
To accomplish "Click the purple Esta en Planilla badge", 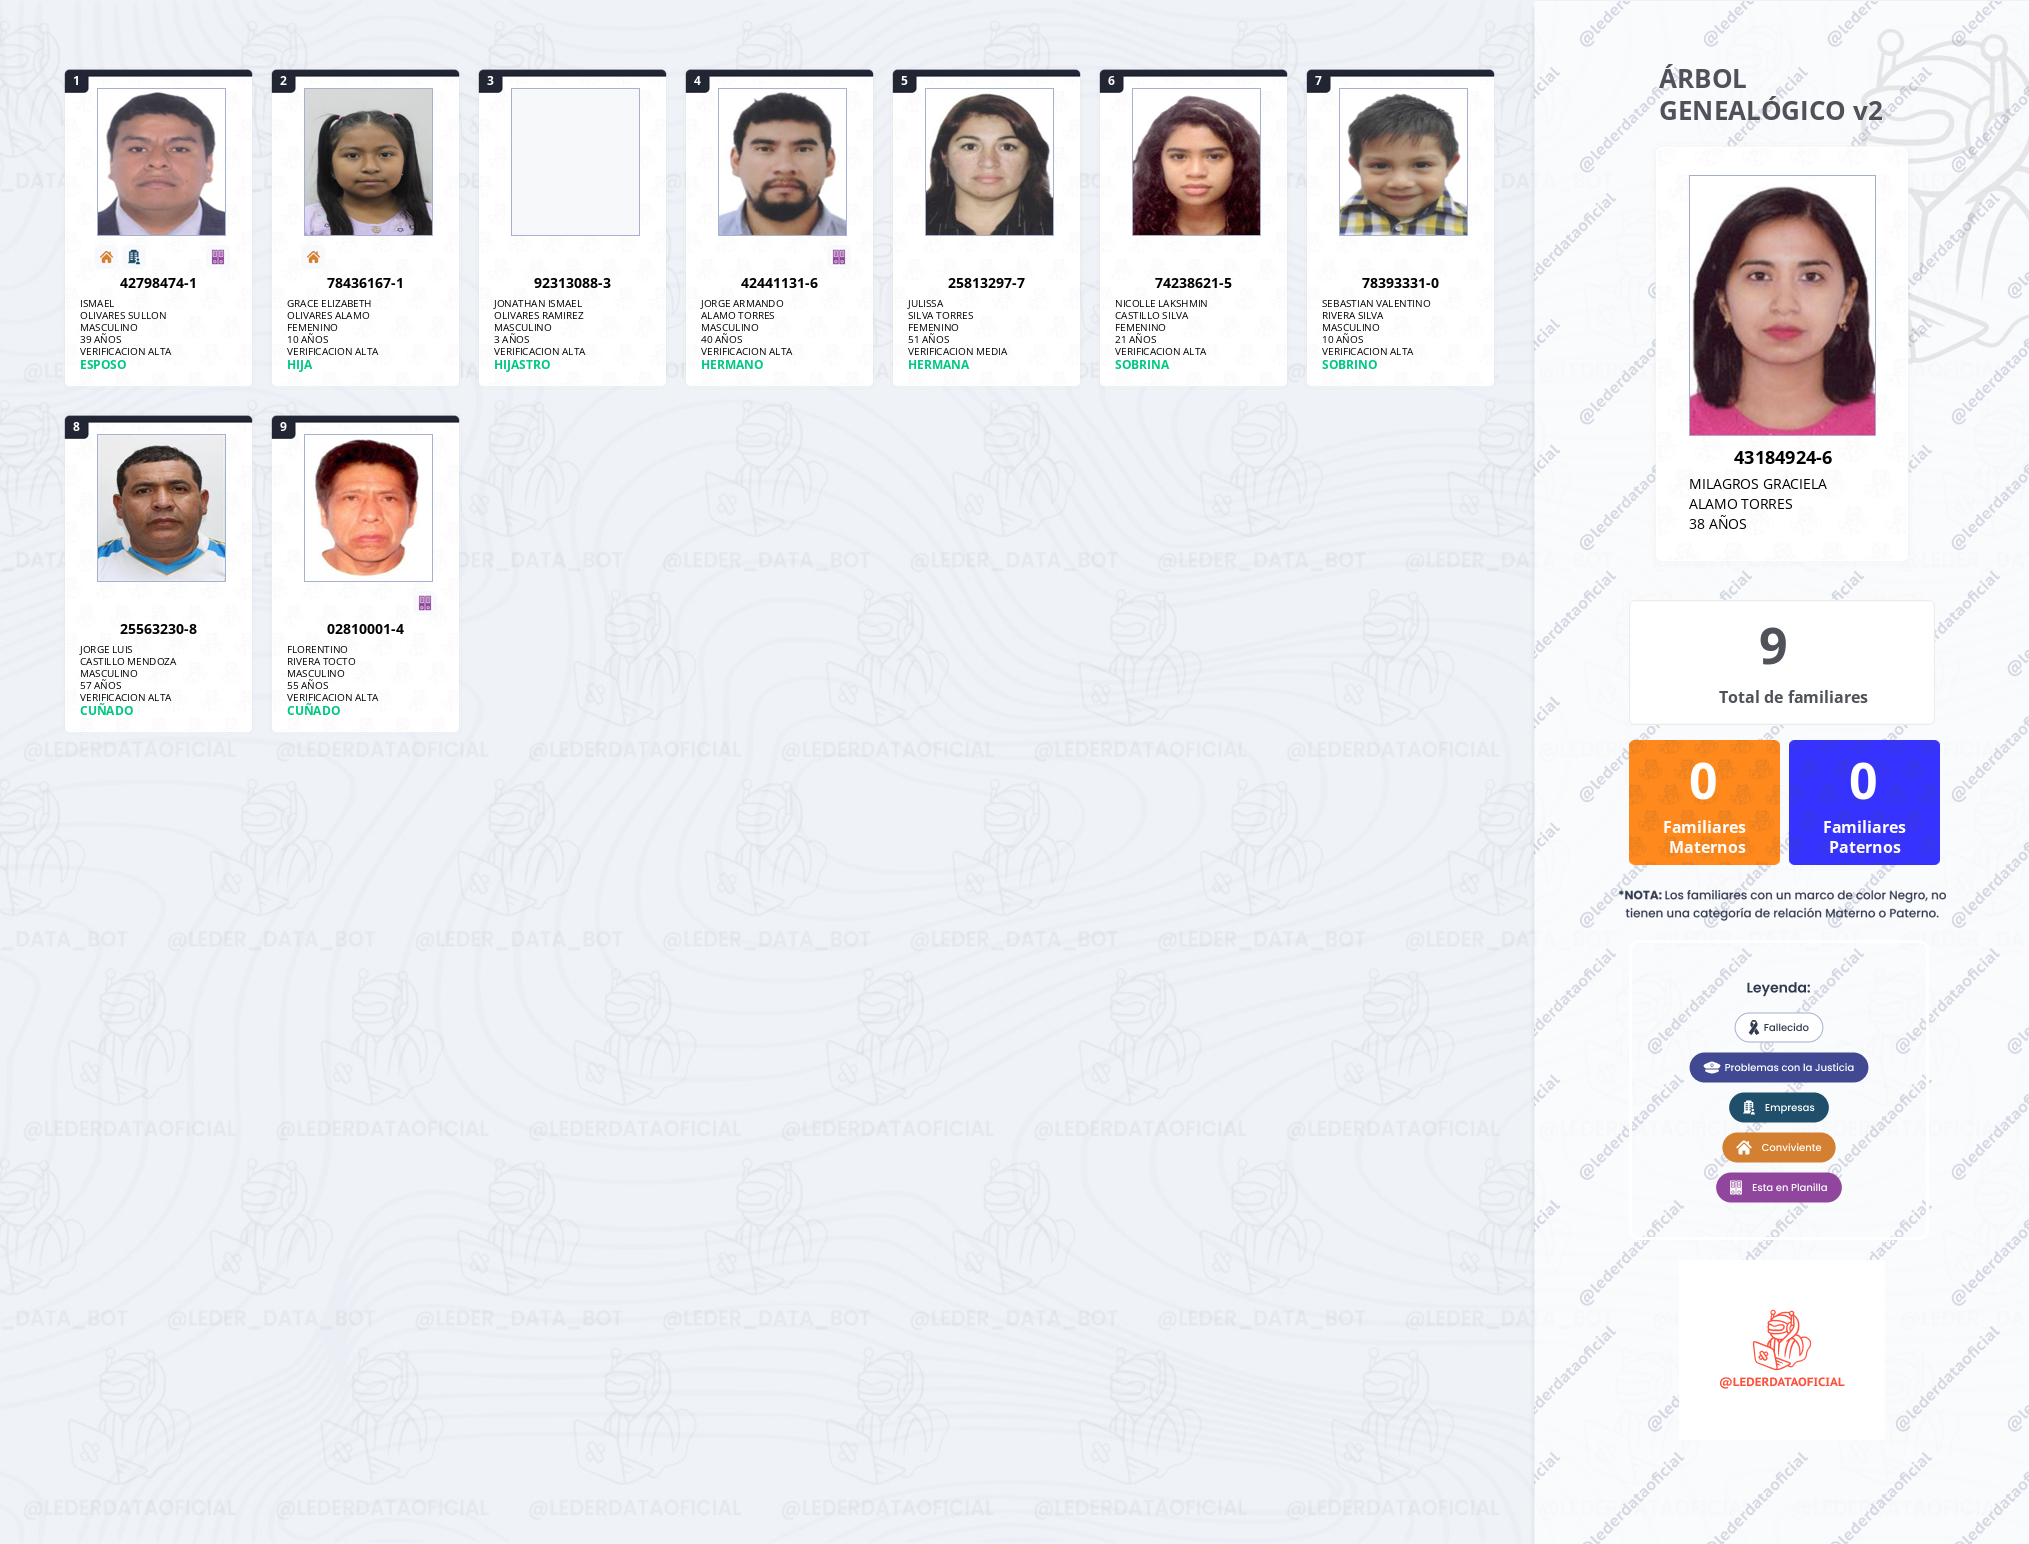I will [1778, 1187].
